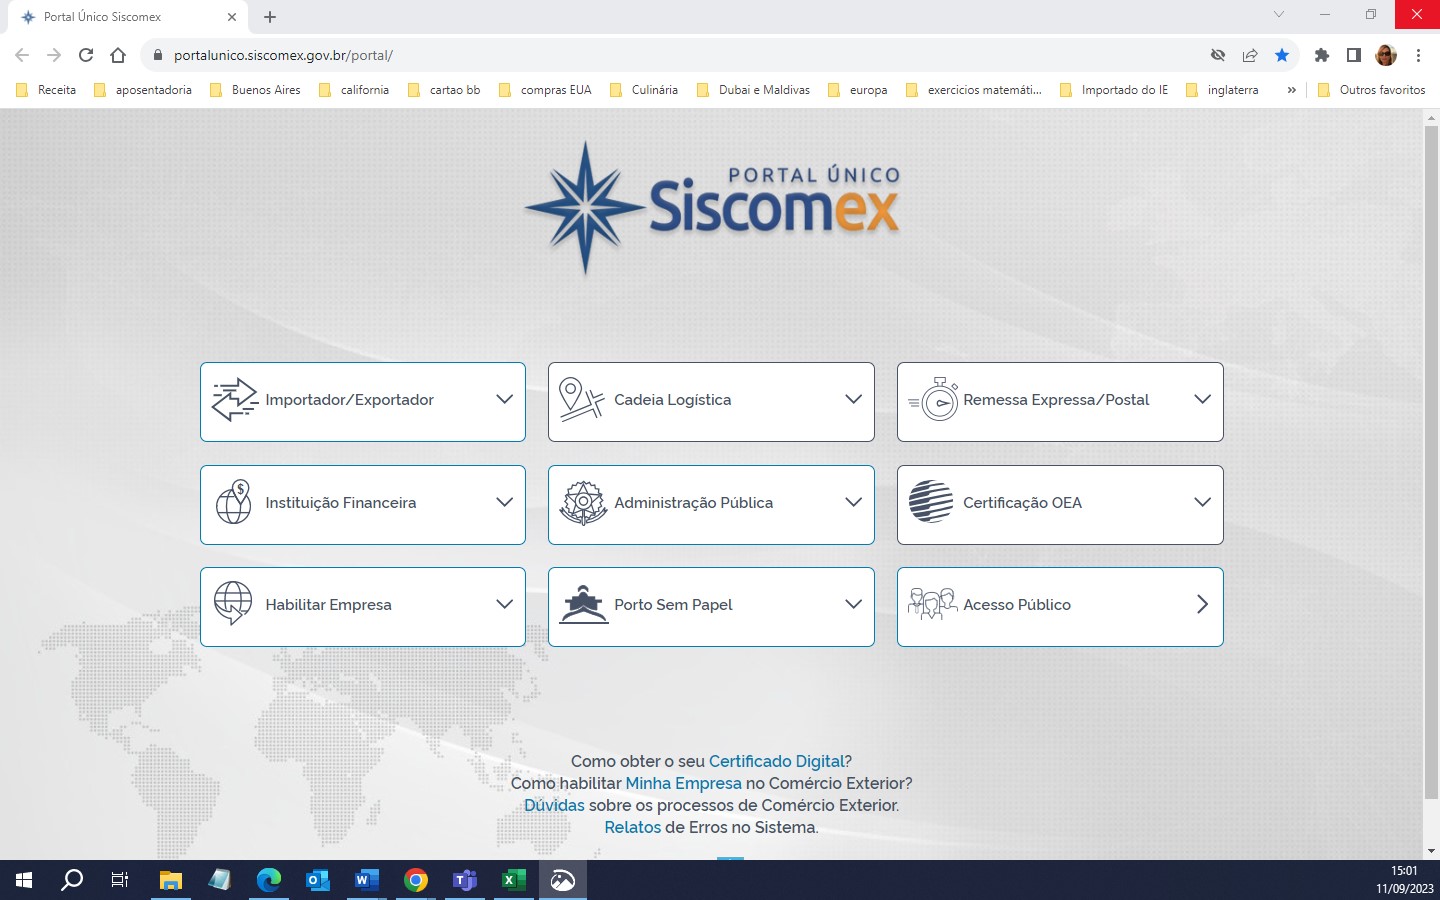
Task: Open Excel from the Windows taskbar
Action: pos(512,880)
